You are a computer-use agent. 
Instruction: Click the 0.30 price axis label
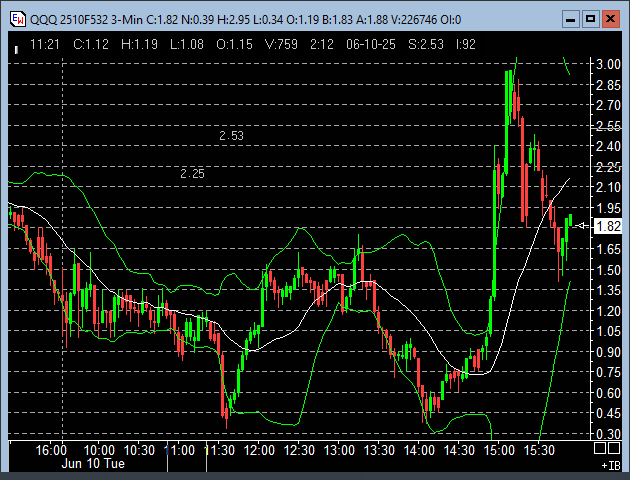tap(608, 435)
